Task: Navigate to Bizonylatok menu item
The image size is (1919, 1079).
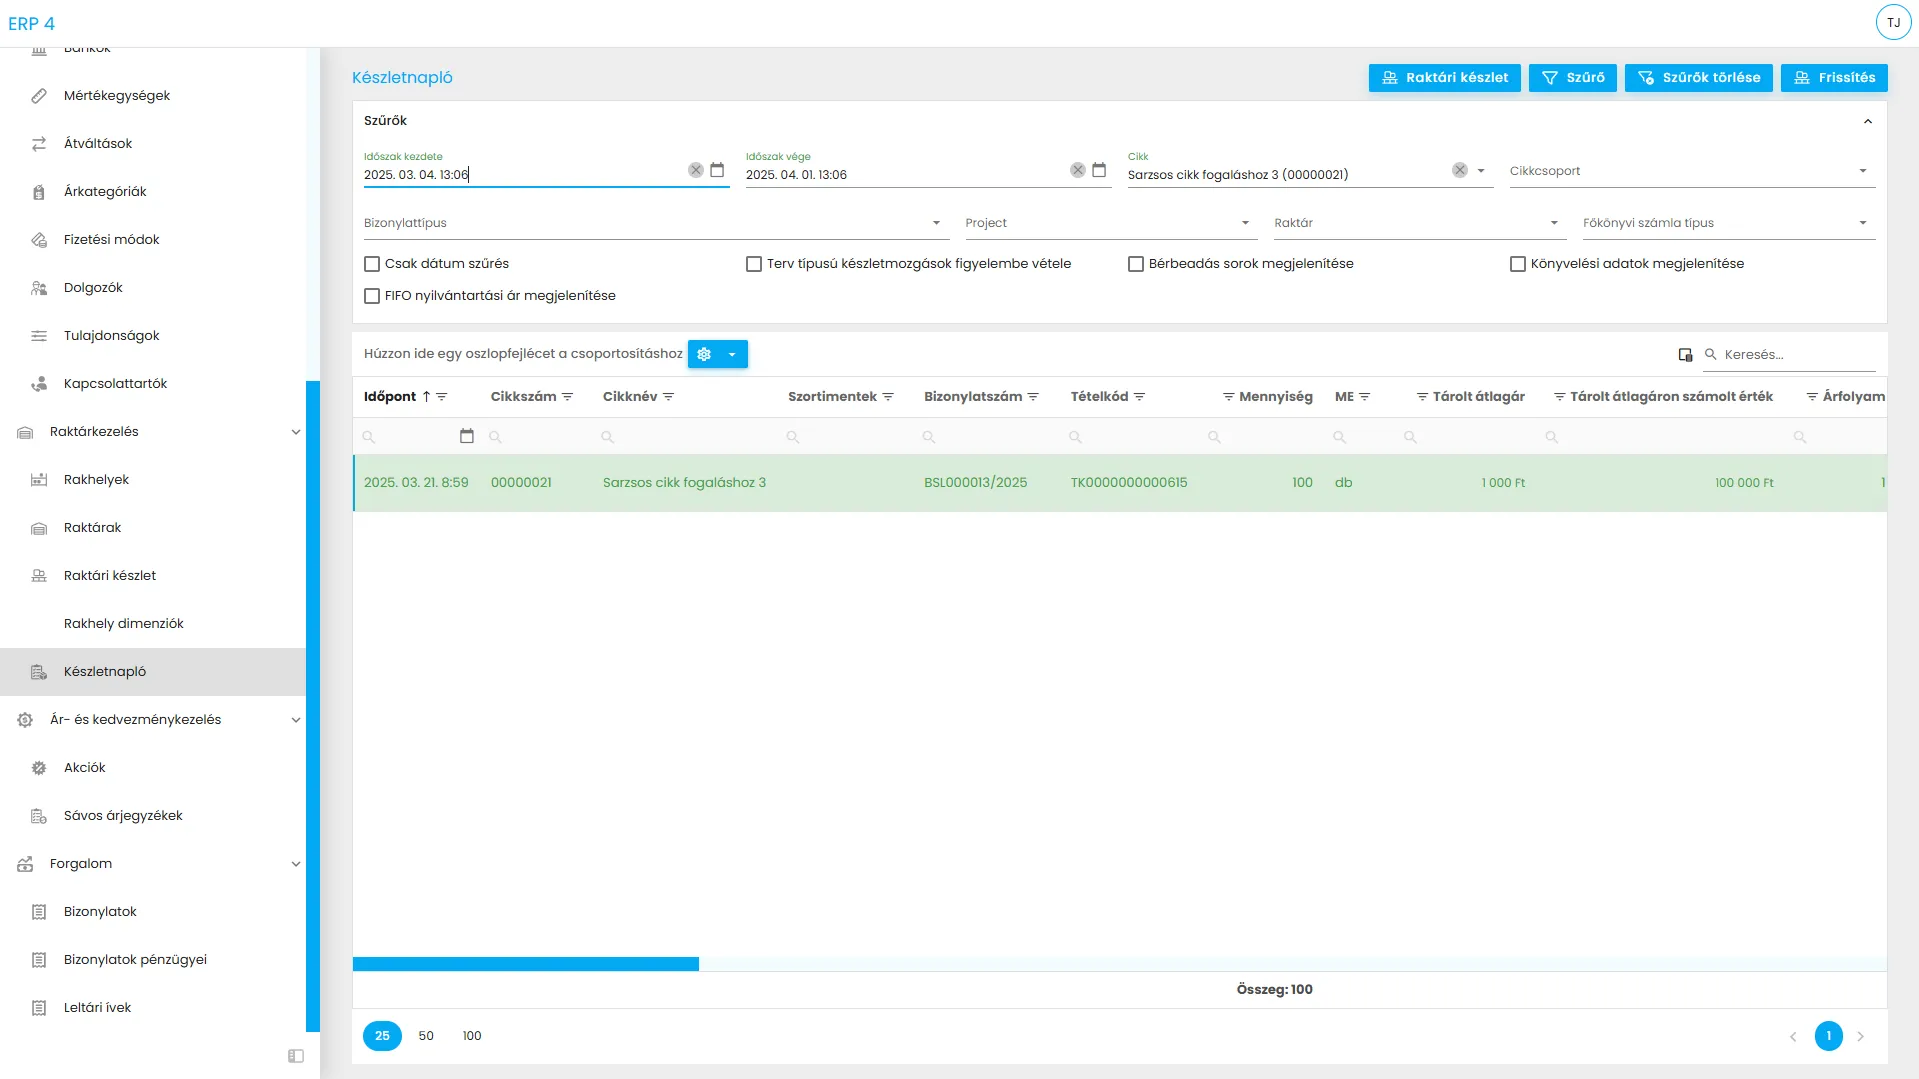Action: point(100,912)
